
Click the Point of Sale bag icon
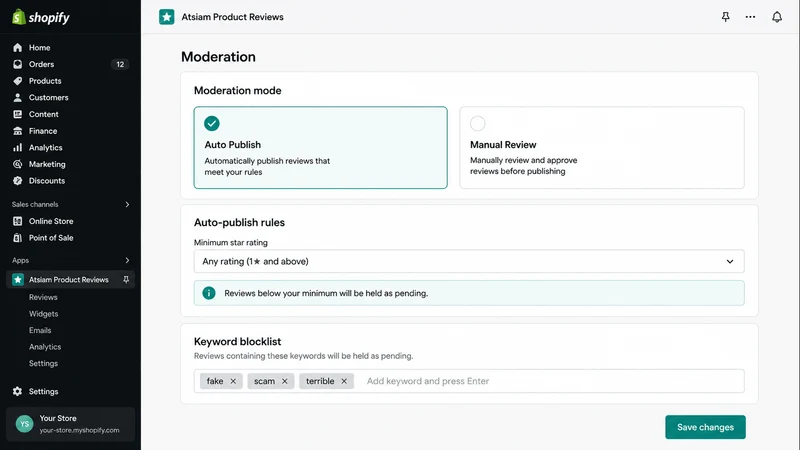coord(17,238)
